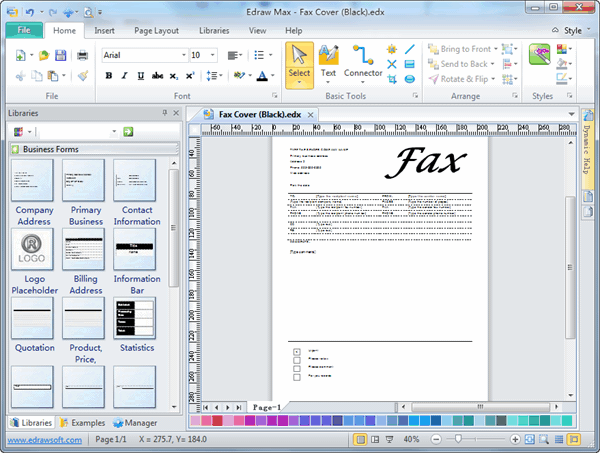
Task: Click the Save icon in the File group
Action: coord(60,55)
